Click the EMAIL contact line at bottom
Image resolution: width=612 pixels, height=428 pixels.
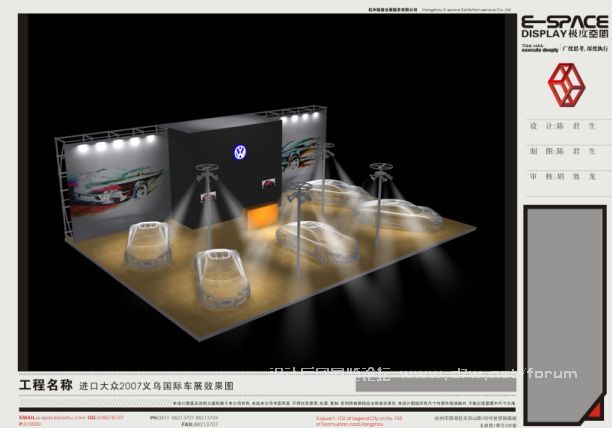coord(71,417)
